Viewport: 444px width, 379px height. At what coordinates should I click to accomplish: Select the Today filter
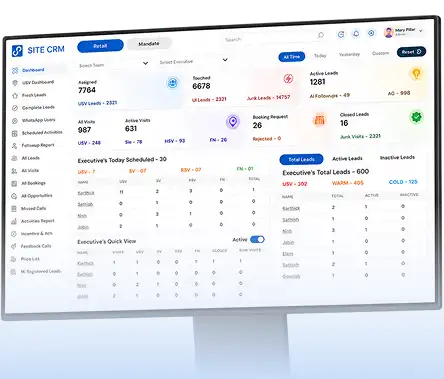click(320, 56)
